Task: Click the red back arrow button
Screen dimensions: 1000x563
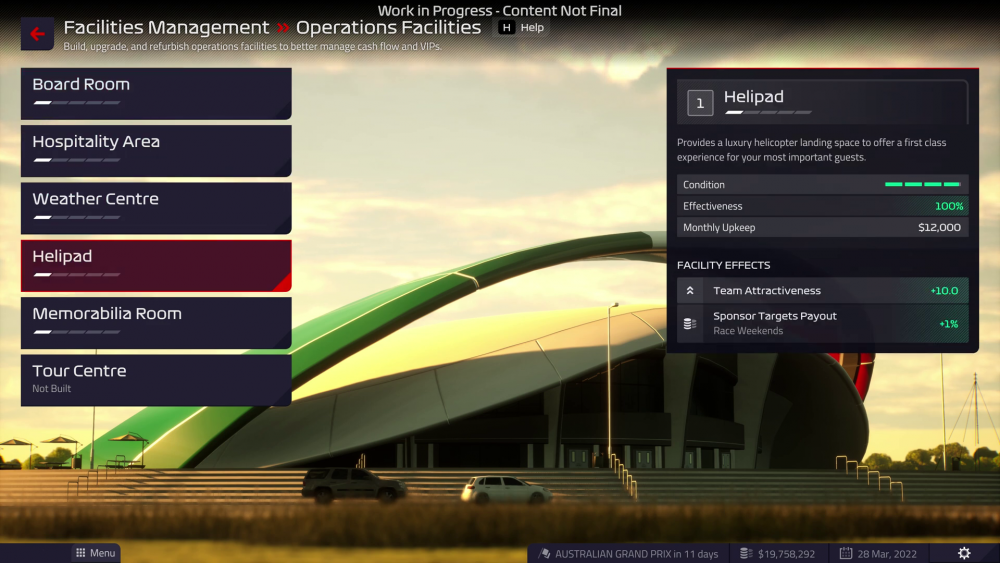Action: pyautogui.click(x=37, y=34)
